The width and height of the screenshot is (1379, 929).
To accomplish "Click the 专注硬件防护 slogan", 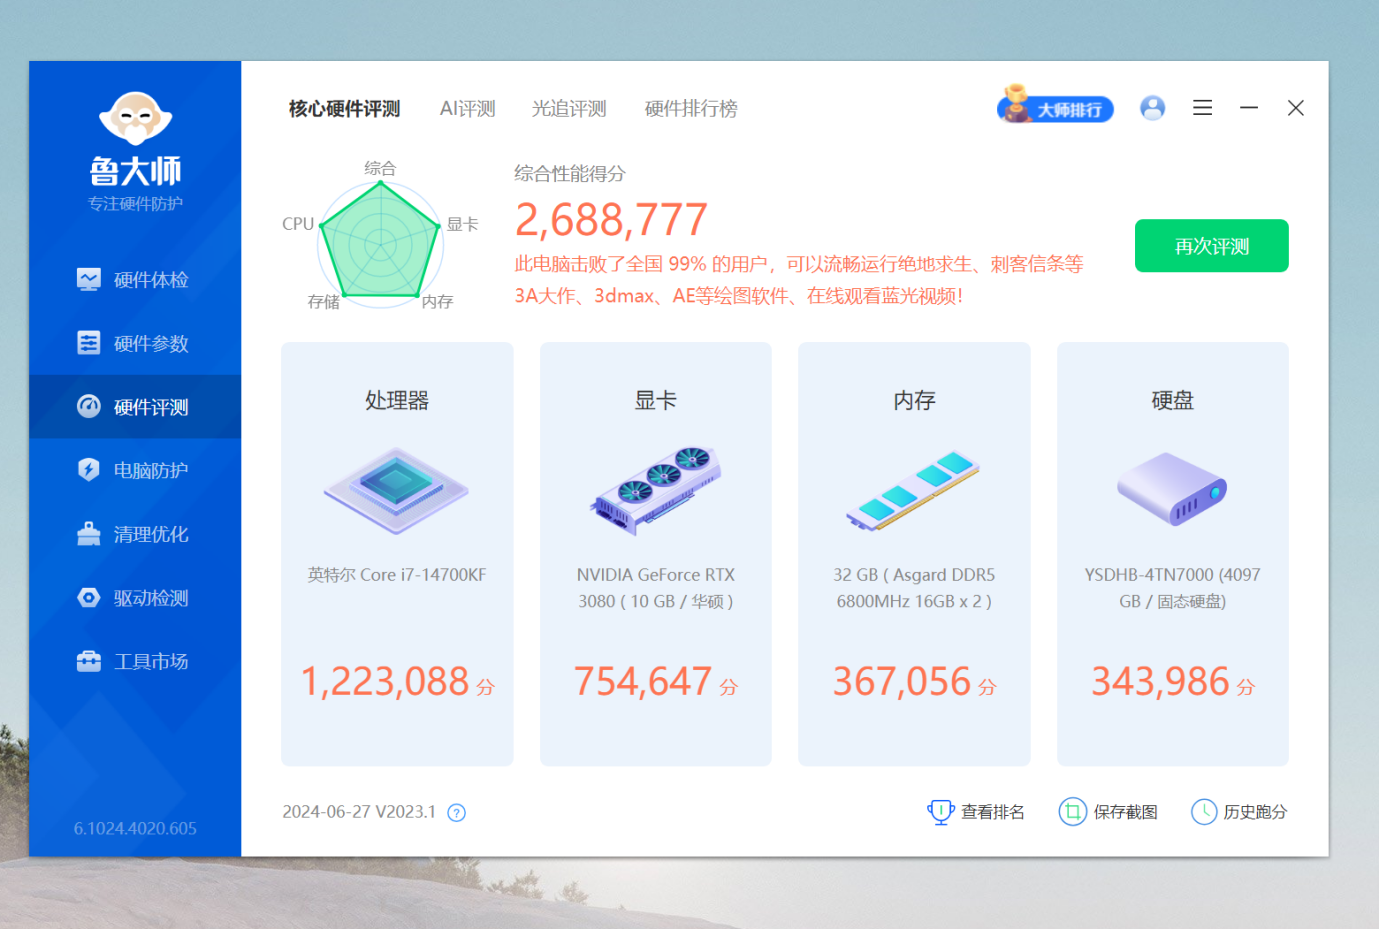I will click(135, 204).
